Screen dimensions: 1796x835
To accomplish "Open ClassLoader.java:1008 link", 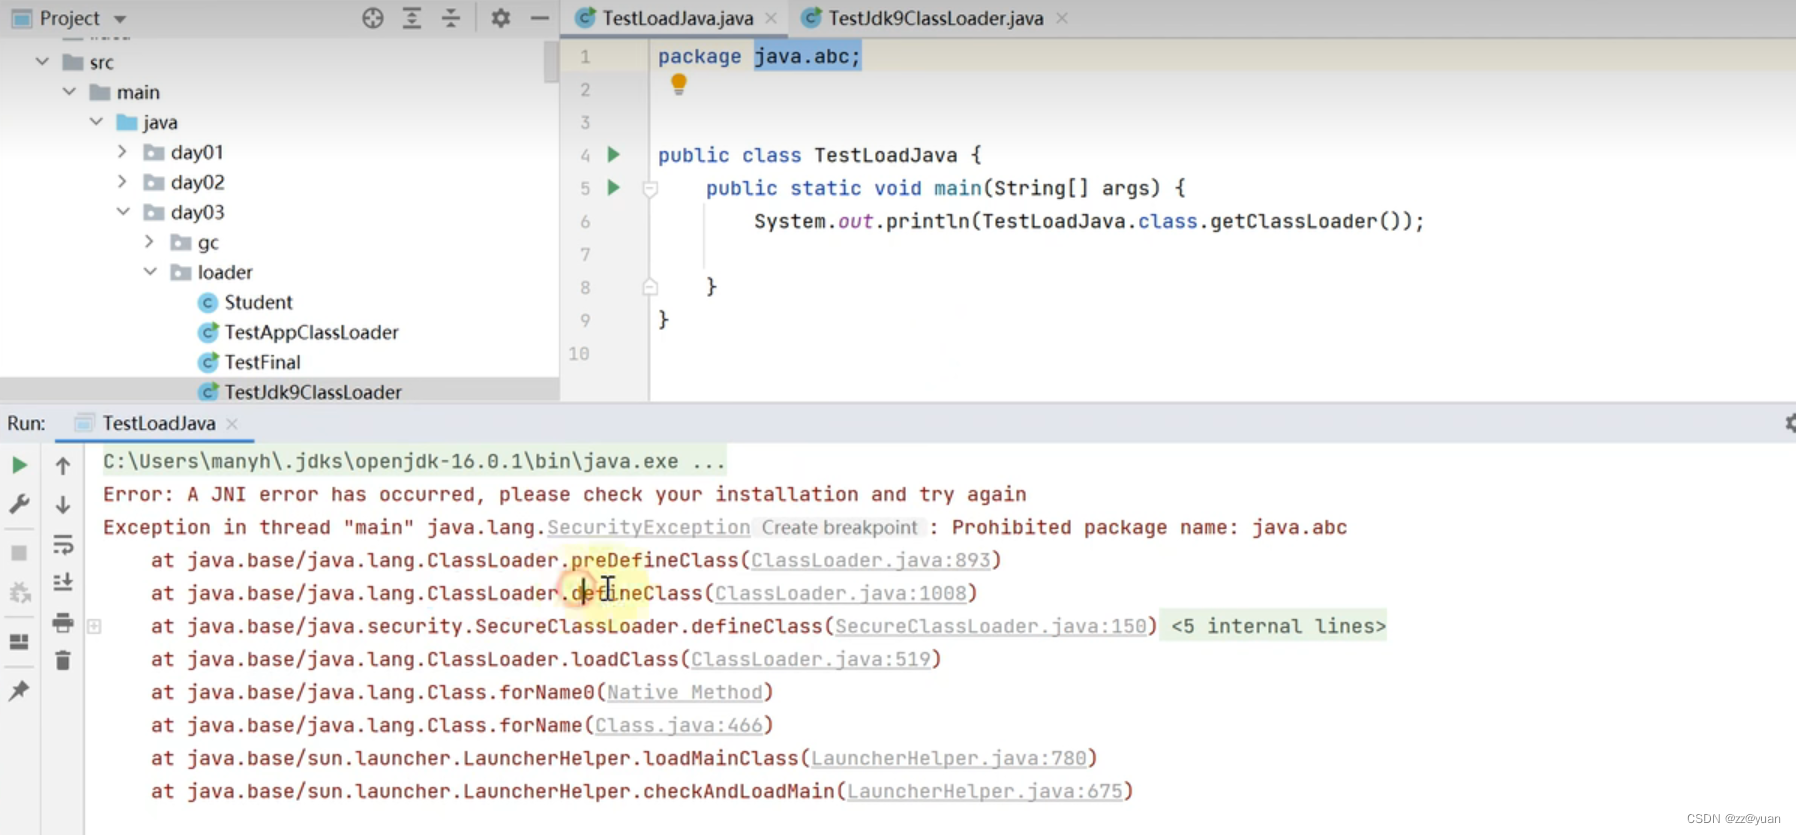I will [841, 593].
